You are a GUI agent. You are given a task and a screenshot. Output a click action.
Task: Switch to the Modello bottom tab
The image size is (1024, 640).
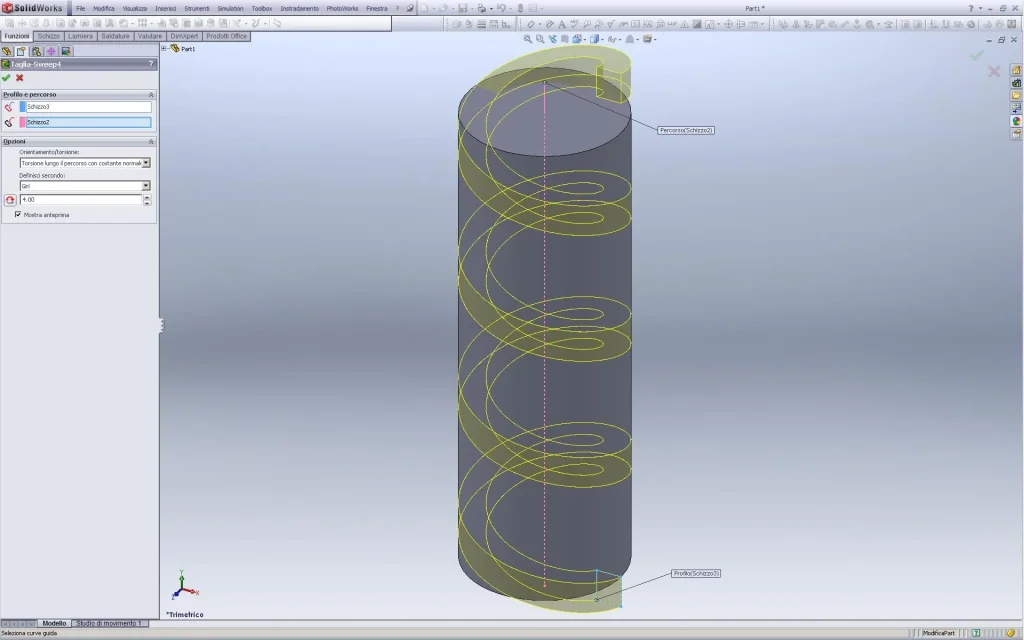[x=54, y=624]
